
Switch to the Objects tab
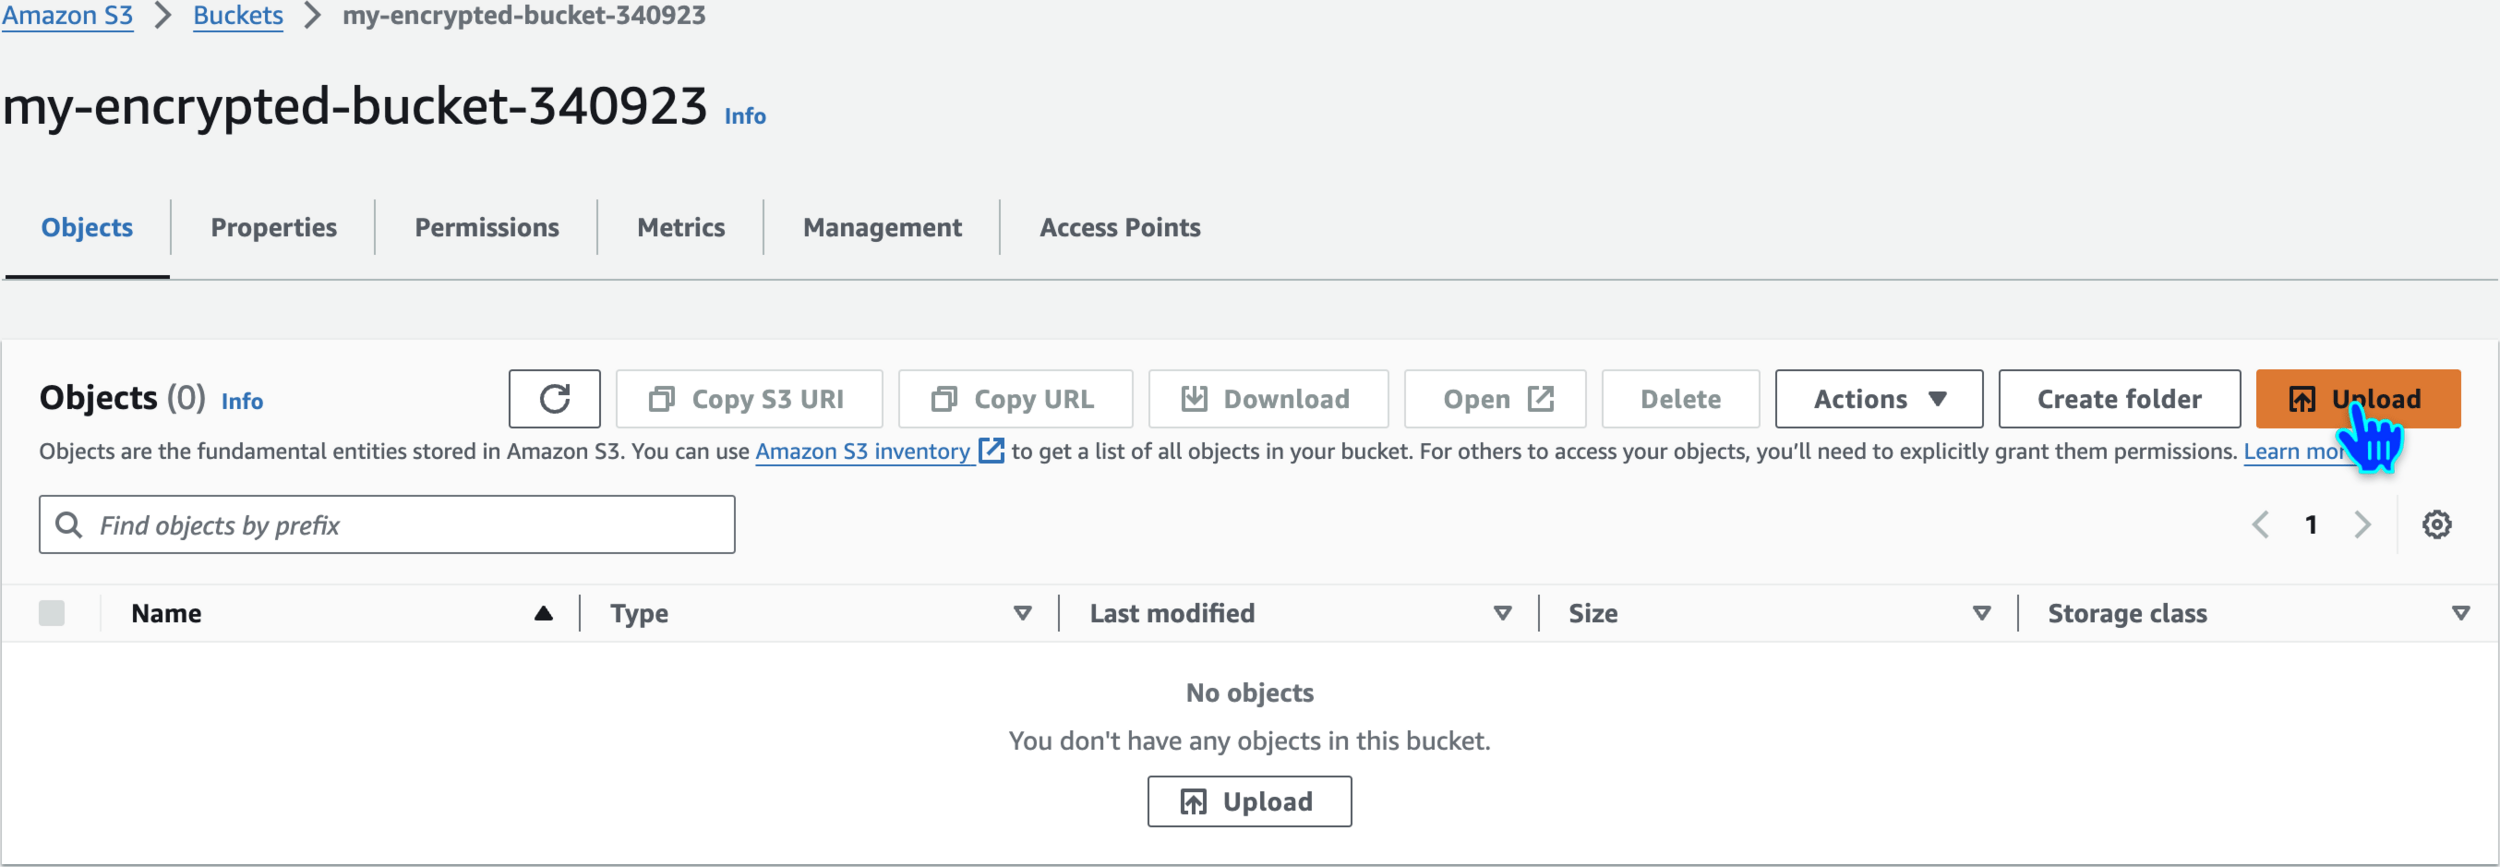point(87,228)
